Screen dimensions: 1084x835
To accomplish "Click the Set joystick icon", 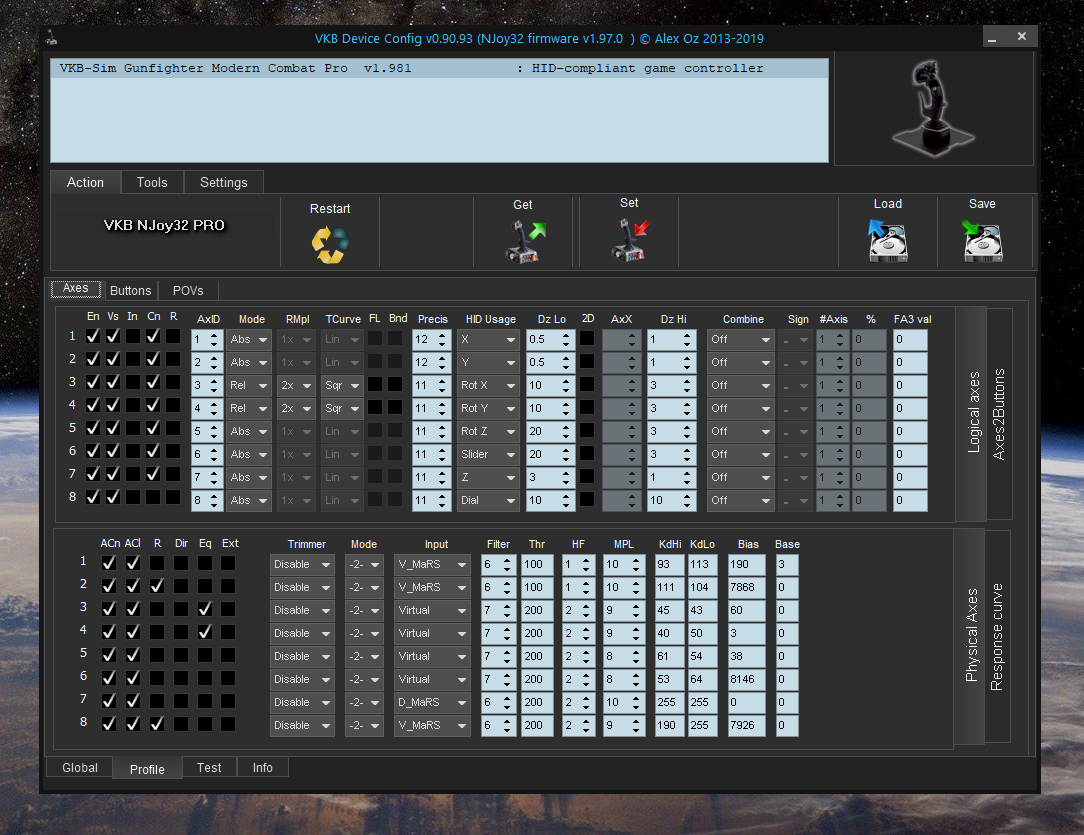I will (x=630, y=239).
